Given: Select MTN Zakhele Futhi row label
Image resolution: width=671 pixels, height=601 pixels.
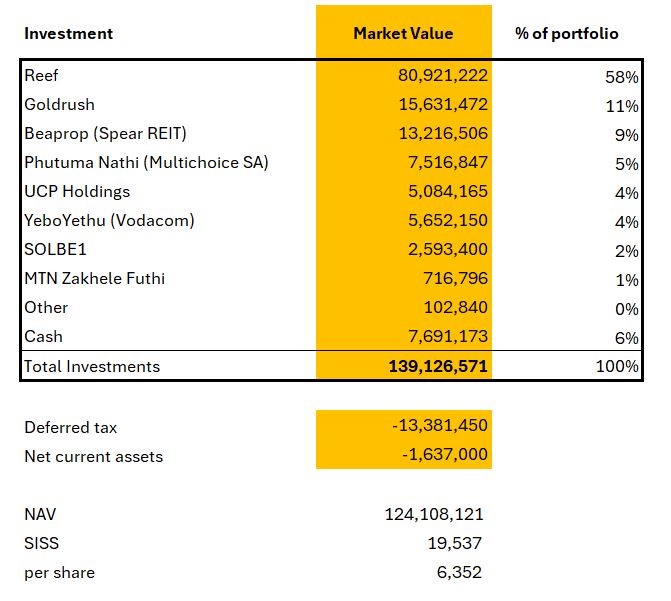Looking at the screenshot, I should point(95,278).
